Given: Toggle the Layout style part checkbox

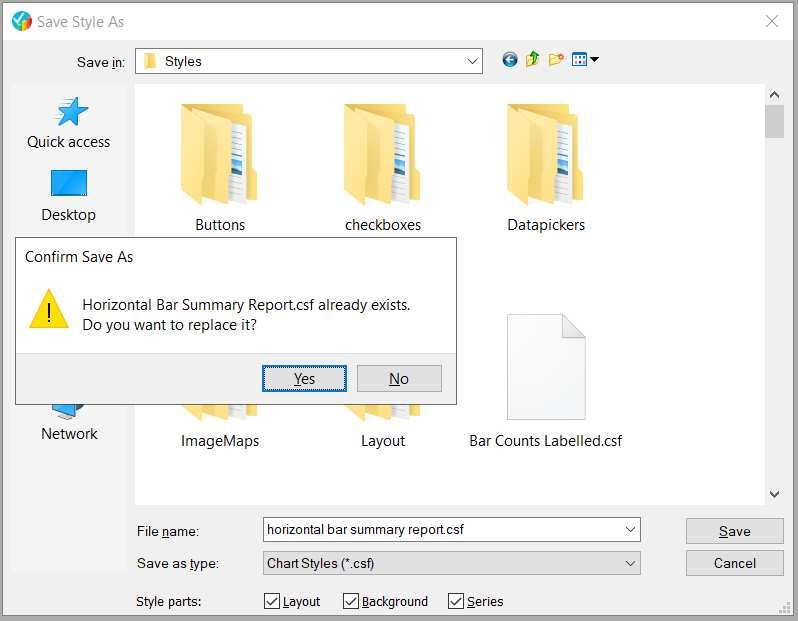Looking at the screenshot, I should coord(272,601).
